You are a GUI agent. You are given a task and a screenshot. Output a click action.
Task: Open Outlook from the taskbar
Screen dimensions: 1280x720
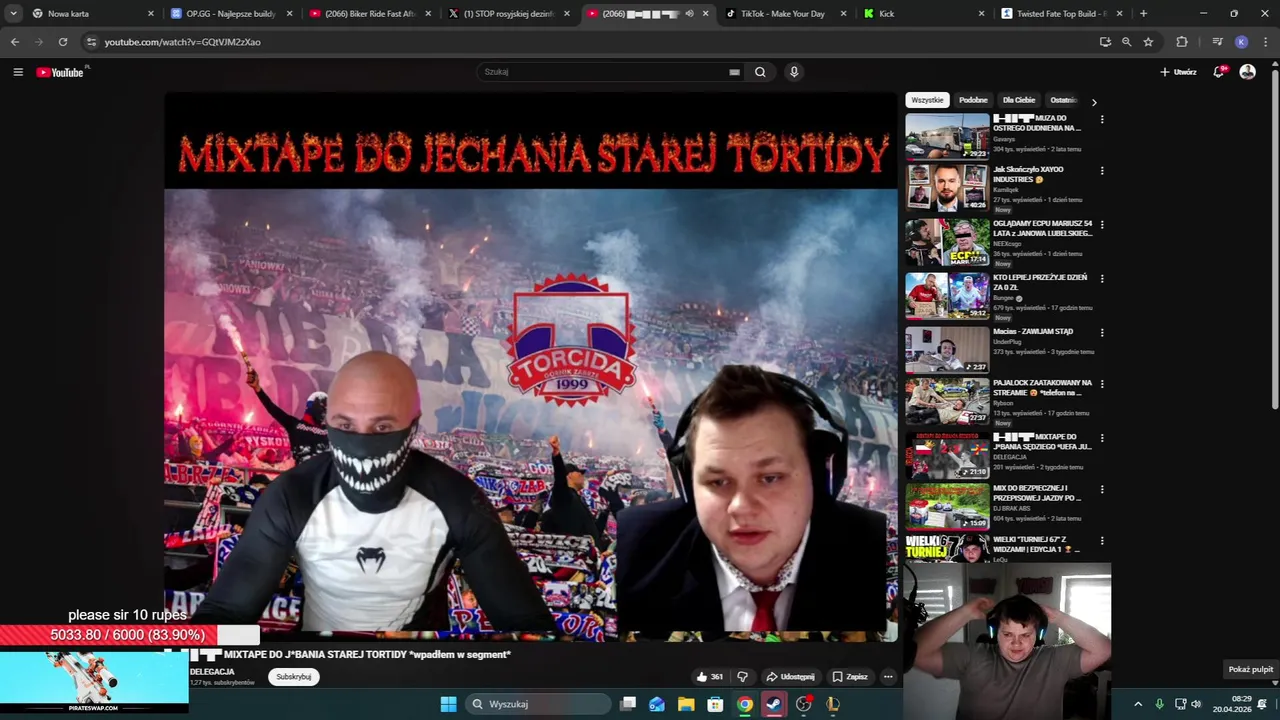coord(657,704)
